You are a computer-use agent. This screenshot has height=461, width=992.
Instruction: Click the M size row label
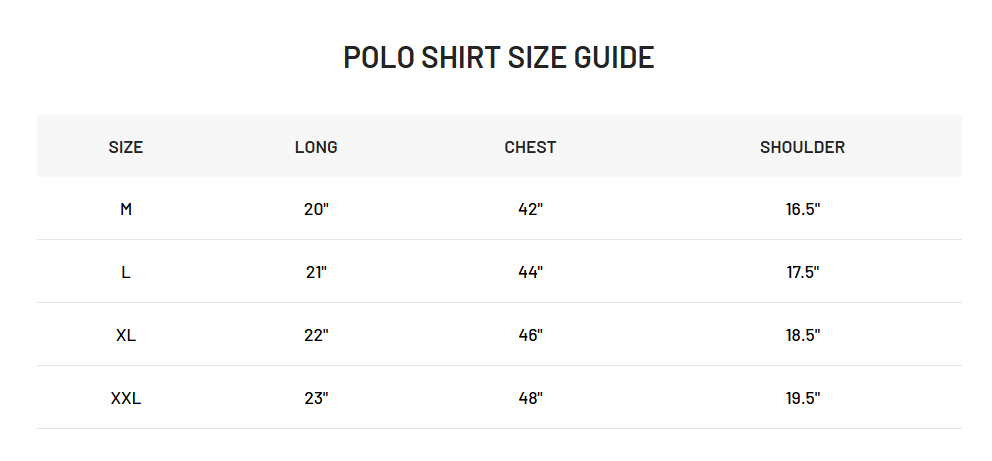coord(126,209)
